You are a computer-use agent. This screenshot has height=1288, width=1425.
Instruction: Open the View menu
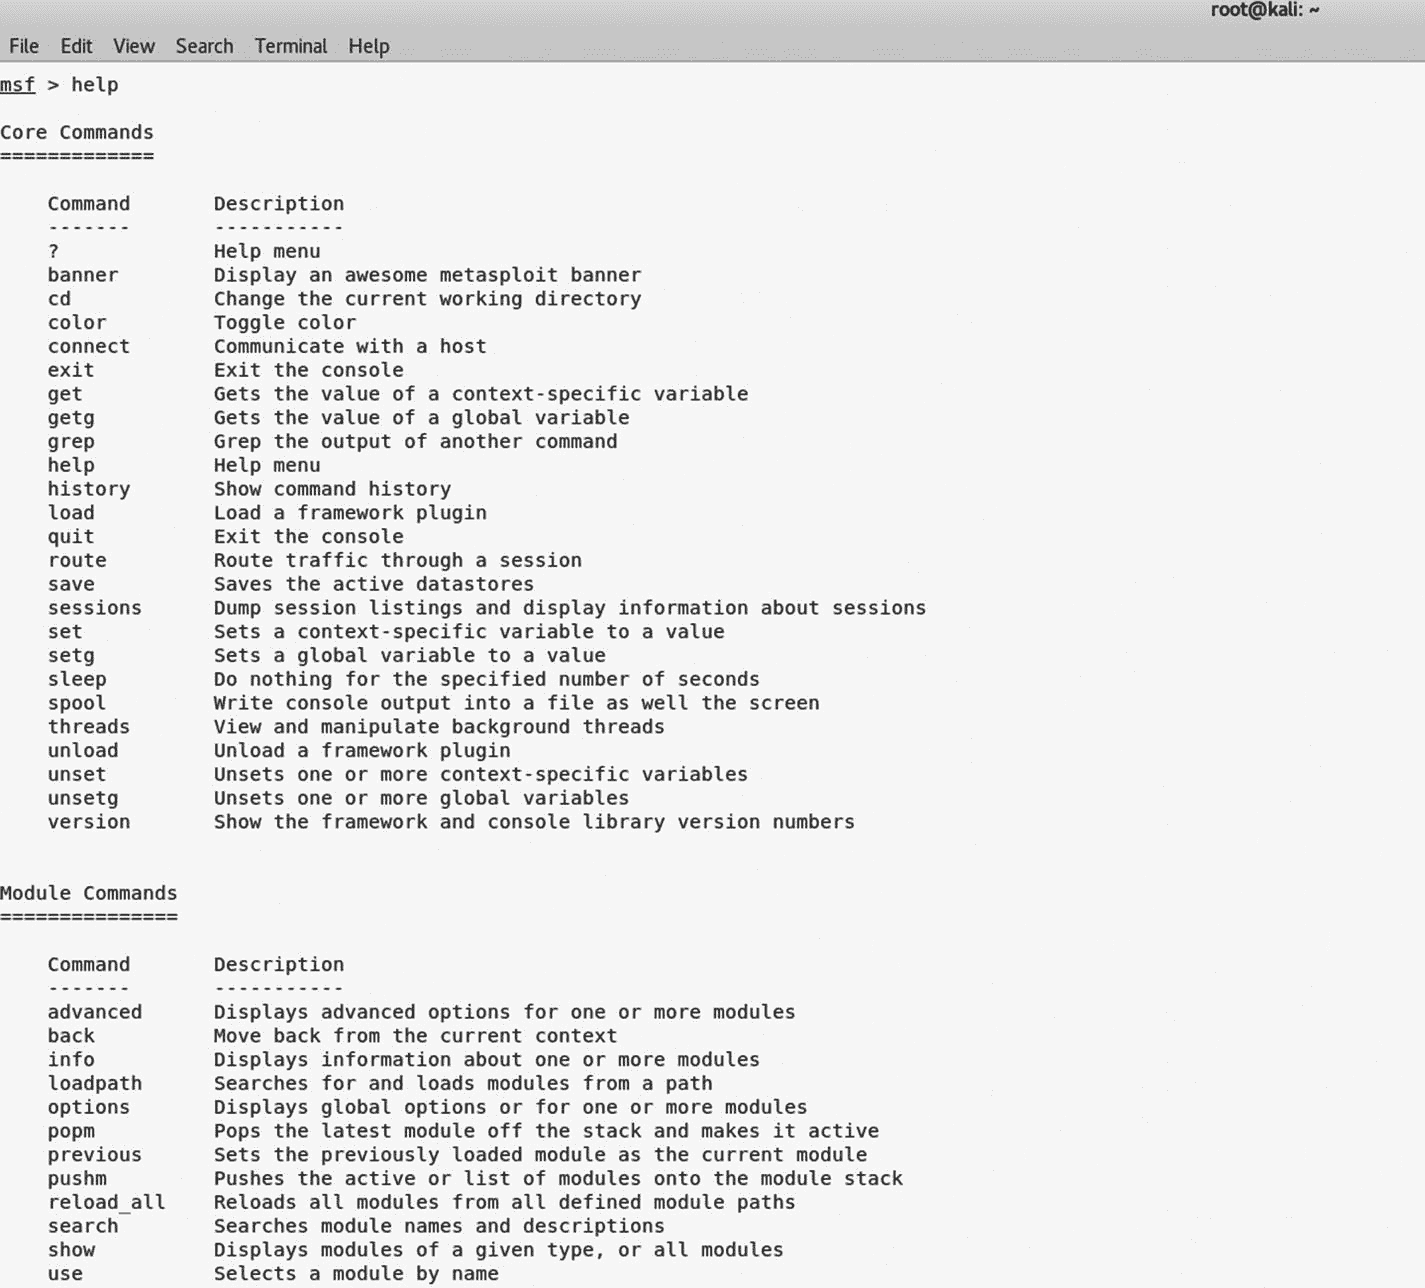pyautogui.click(x=134, y=46)
